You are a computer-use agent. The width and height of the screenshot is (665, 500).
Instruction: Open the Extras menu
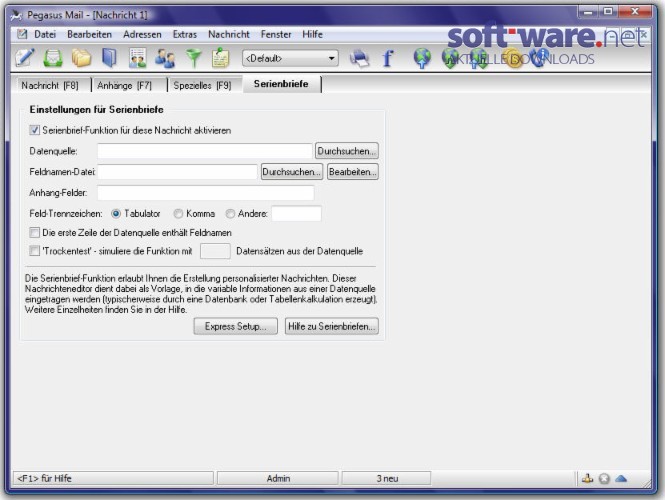[184, 34]
